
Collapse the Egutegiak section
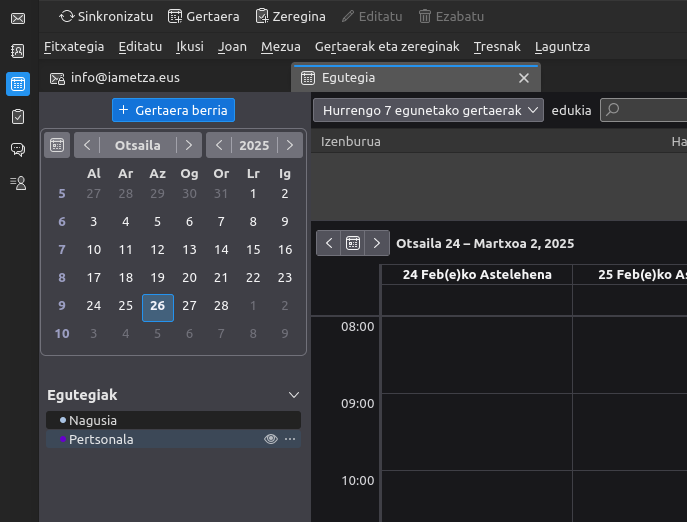coord(293,395)
